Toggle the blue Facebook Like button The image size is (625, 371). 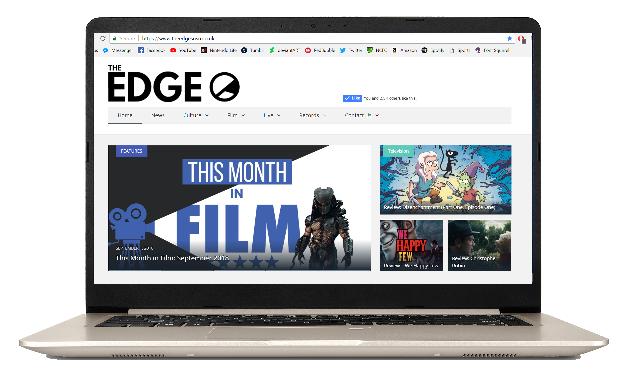[352, 98]
